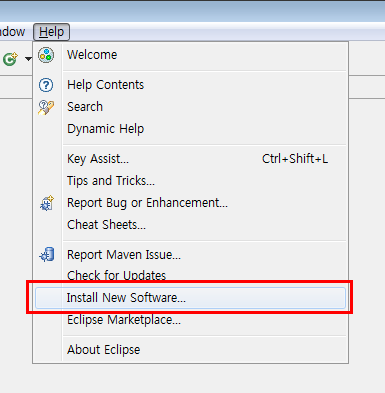Select Report Maven Issue

190,255
